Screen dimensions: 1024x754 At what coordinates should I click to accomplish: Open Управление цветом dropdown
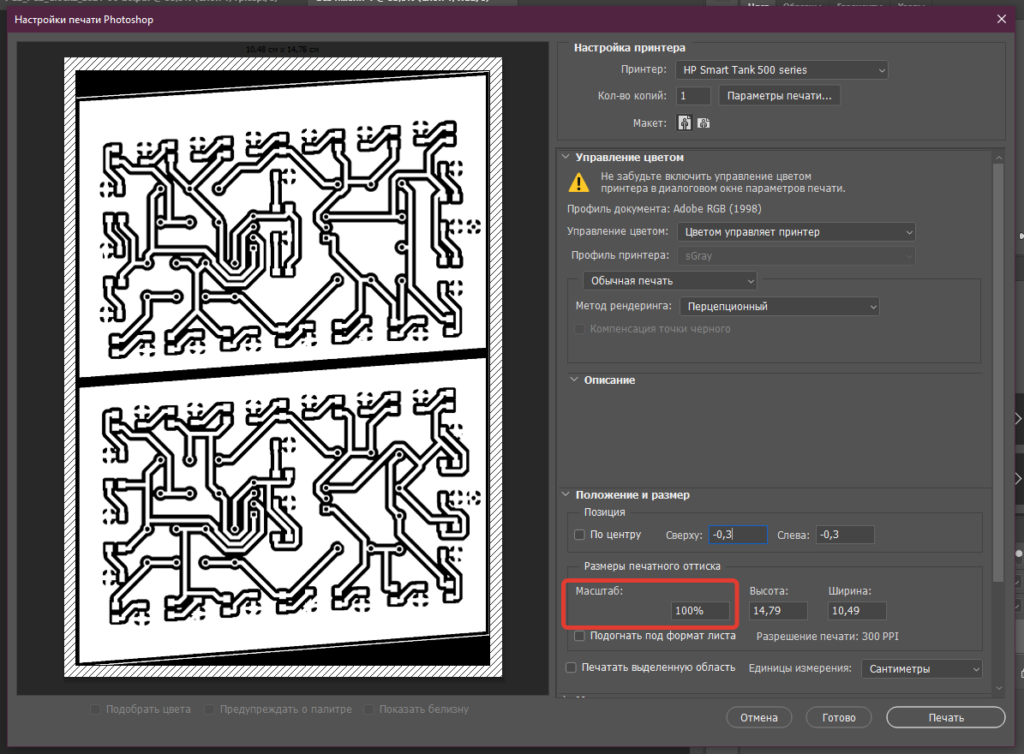tap(796, 232)
